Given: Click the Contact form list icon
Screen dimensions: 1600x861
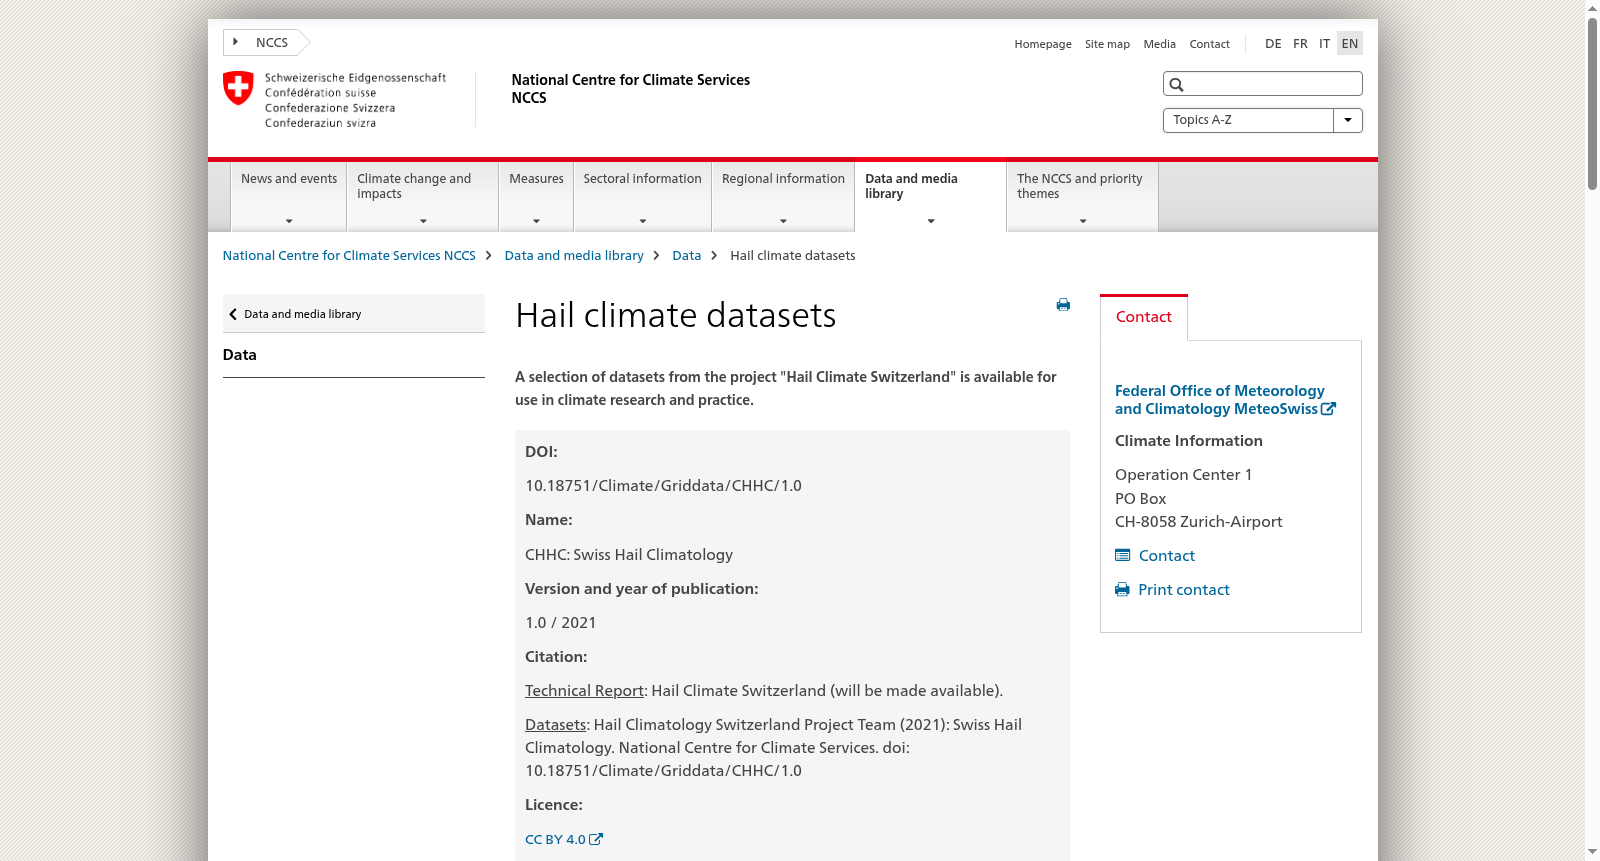Looking at the screenshot, I should (x=1123, y=555).
